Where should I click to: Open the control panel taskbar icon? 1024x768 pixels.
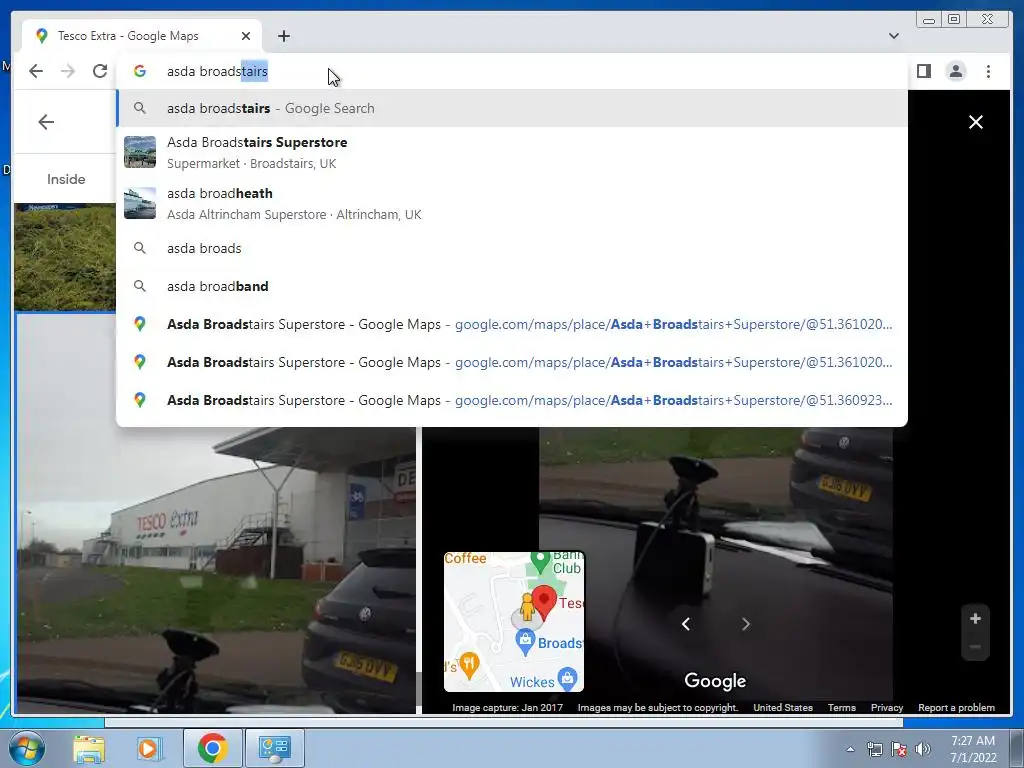pos(274,748)
